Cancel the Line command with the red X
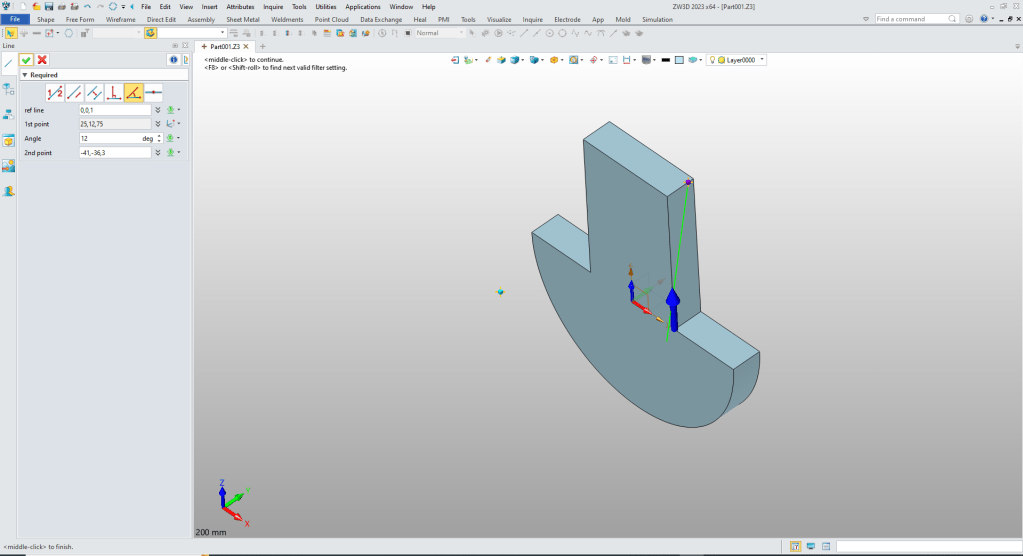The width and height of the screenshot is (1023, 556). point(42,60)
